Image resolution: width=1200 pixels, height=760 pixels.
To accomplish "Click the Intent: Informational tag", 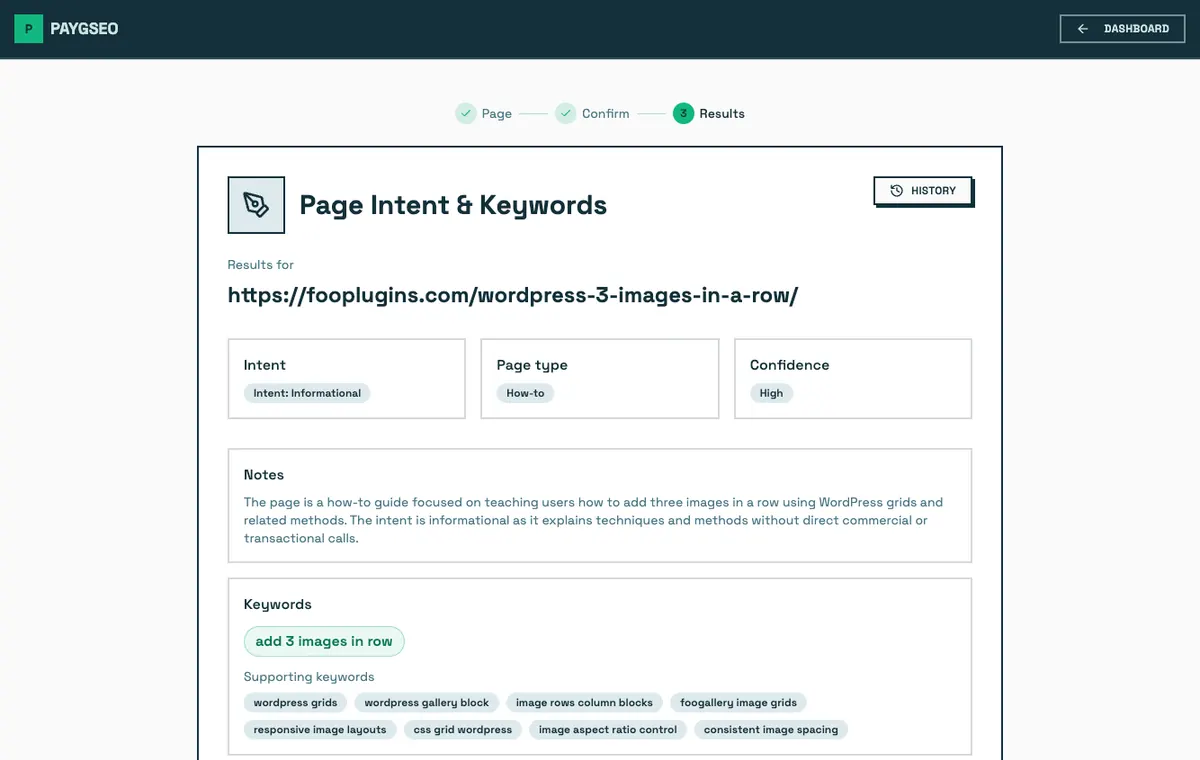I will pos(307,393).
